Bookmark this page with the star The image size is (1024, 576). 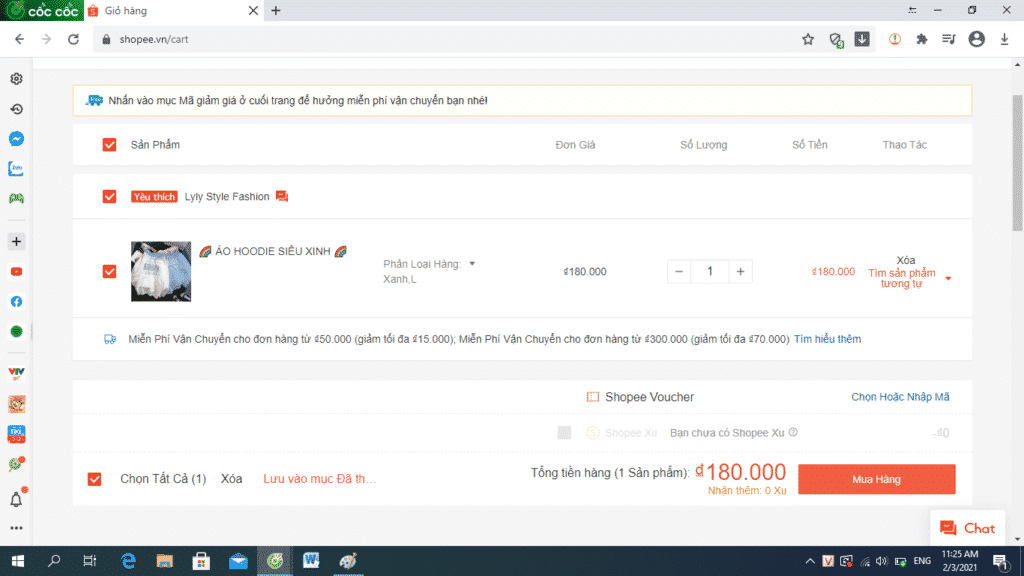click(x=808, y=39)
